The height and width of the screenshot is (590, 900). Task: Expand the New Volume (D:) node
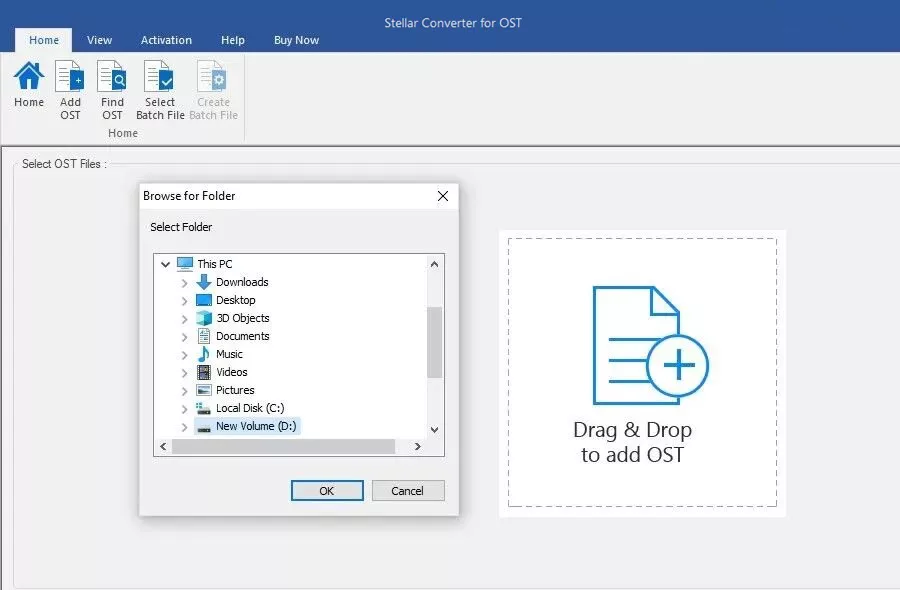184,427
